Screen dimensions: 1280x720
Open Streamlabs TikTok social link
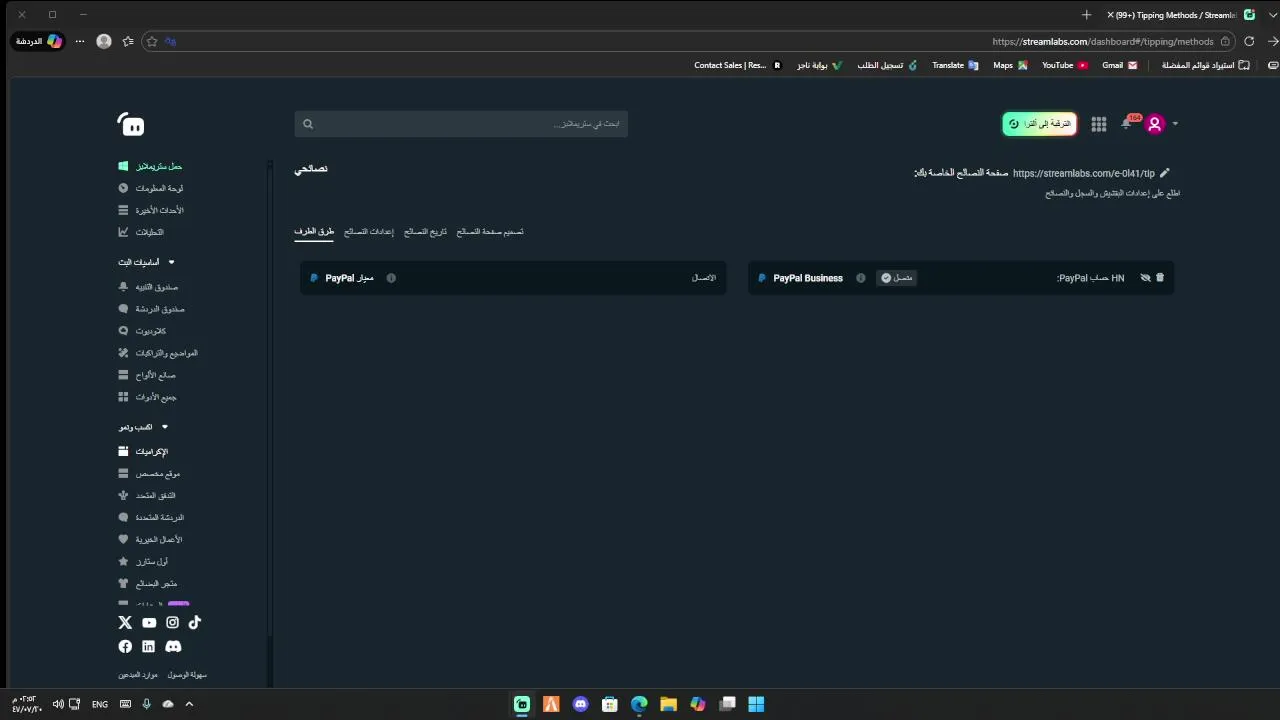tap(195, 622)
